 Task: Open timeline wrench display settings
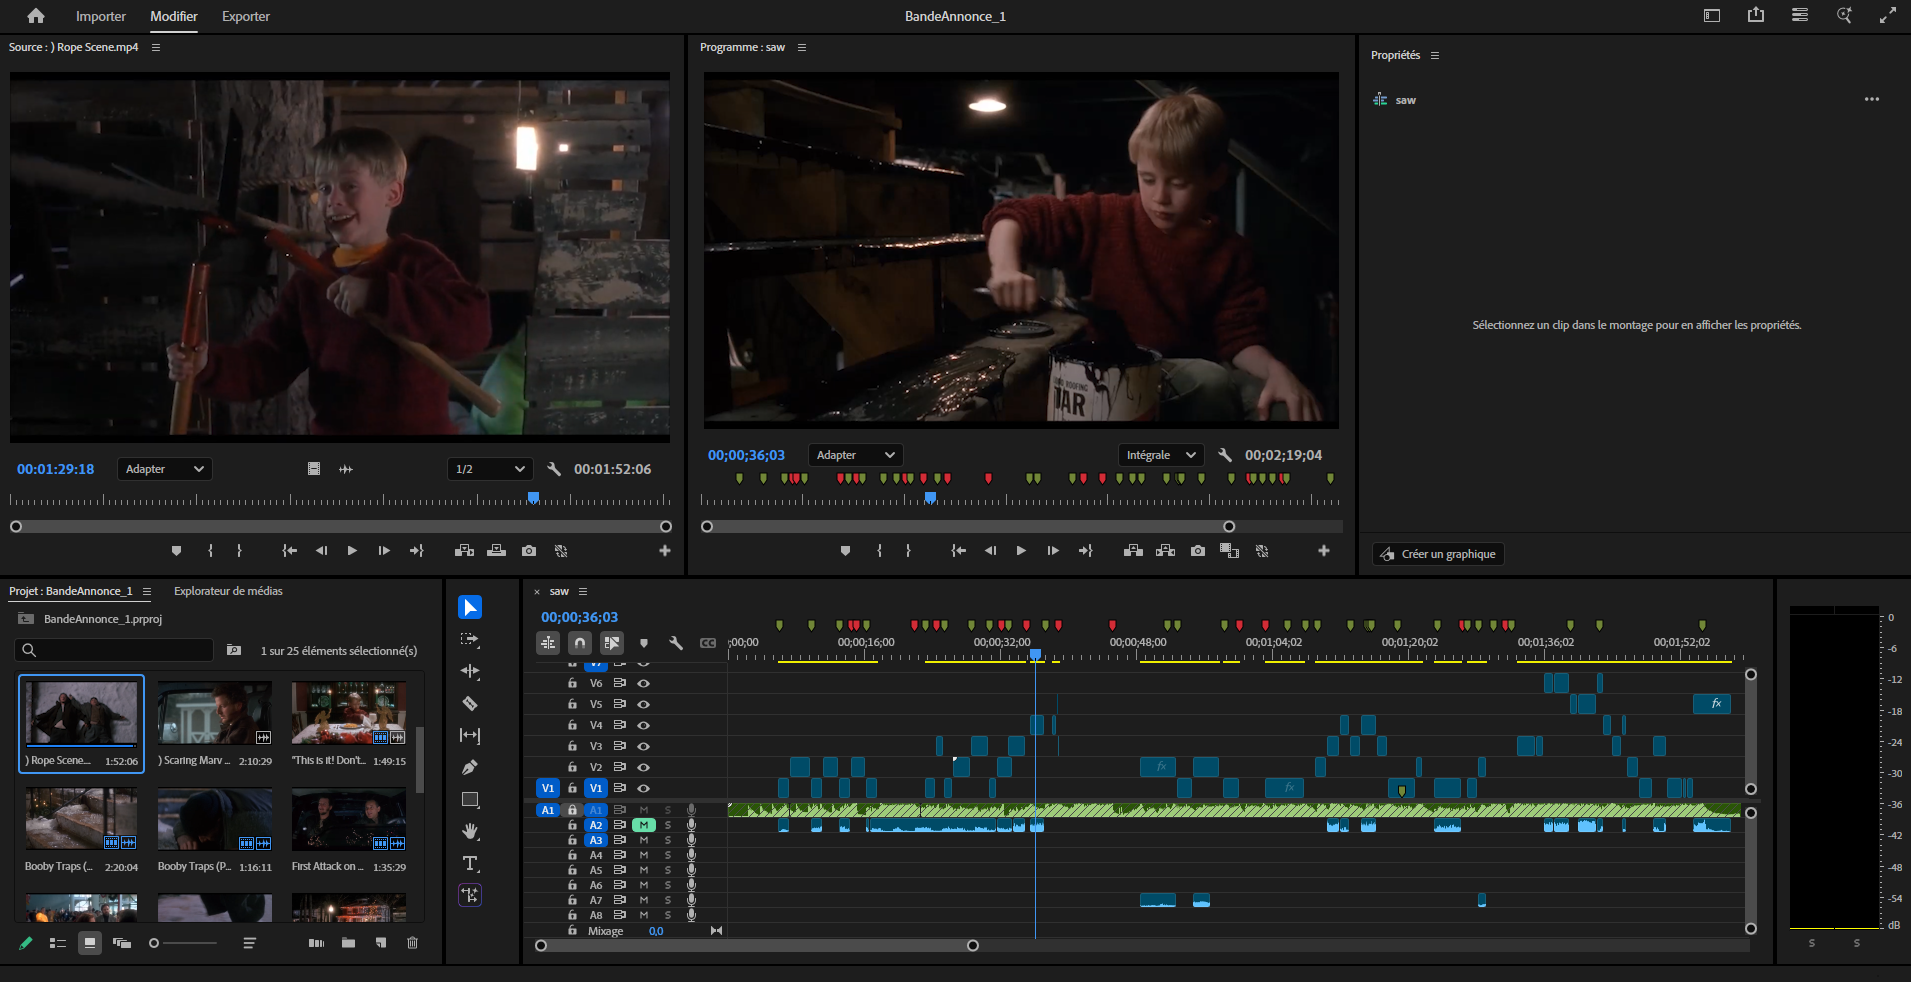[676, 643]
